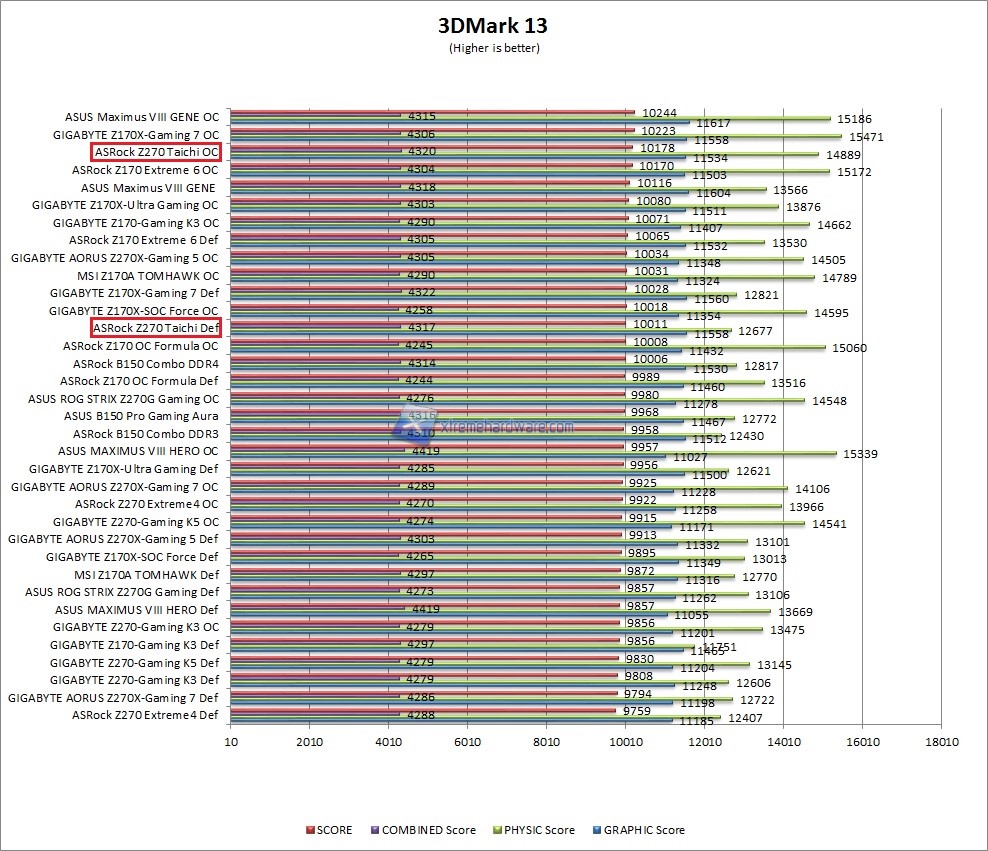Click the red SCORE legend swatch

pos(310,830)
